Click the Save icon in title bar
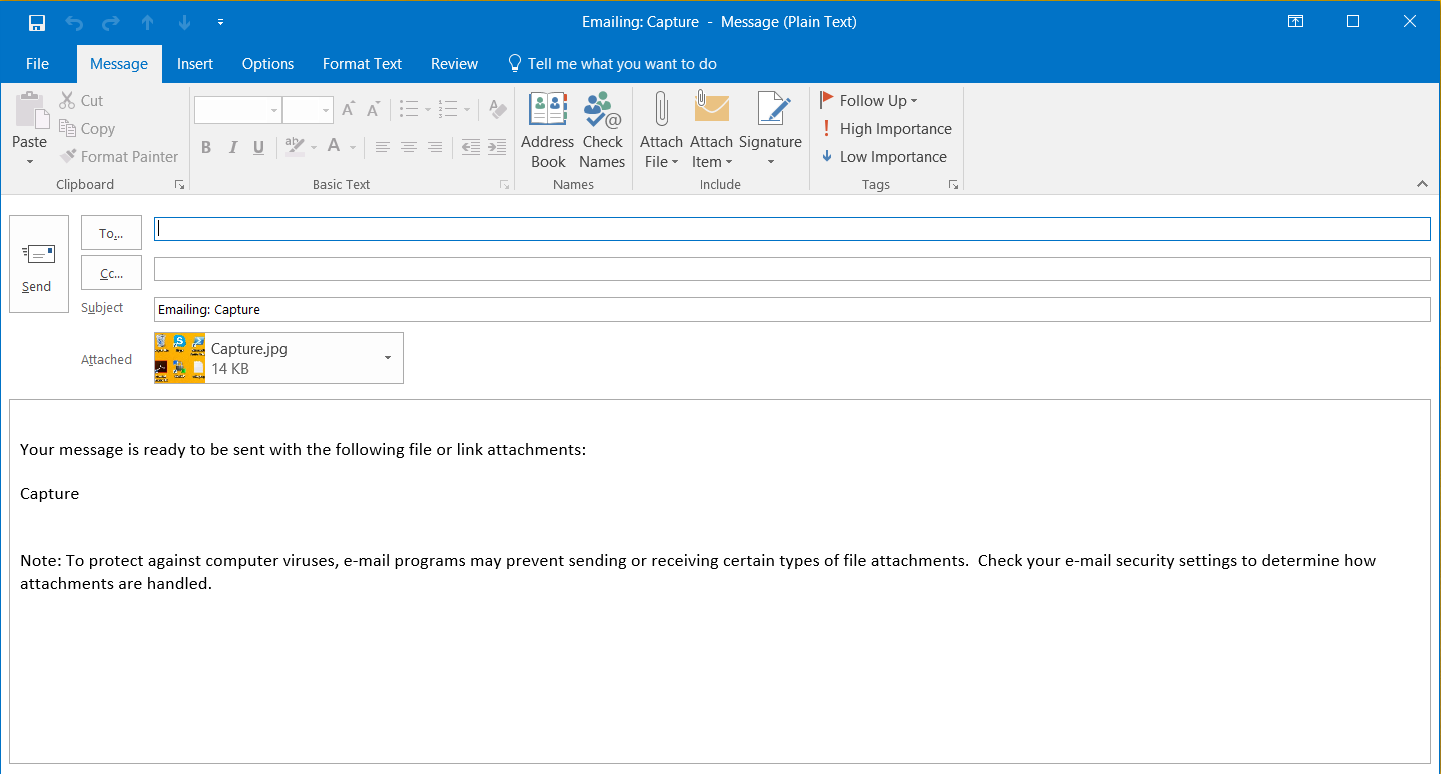Screen dimensions: 1441x774 [x=37, y=22]
